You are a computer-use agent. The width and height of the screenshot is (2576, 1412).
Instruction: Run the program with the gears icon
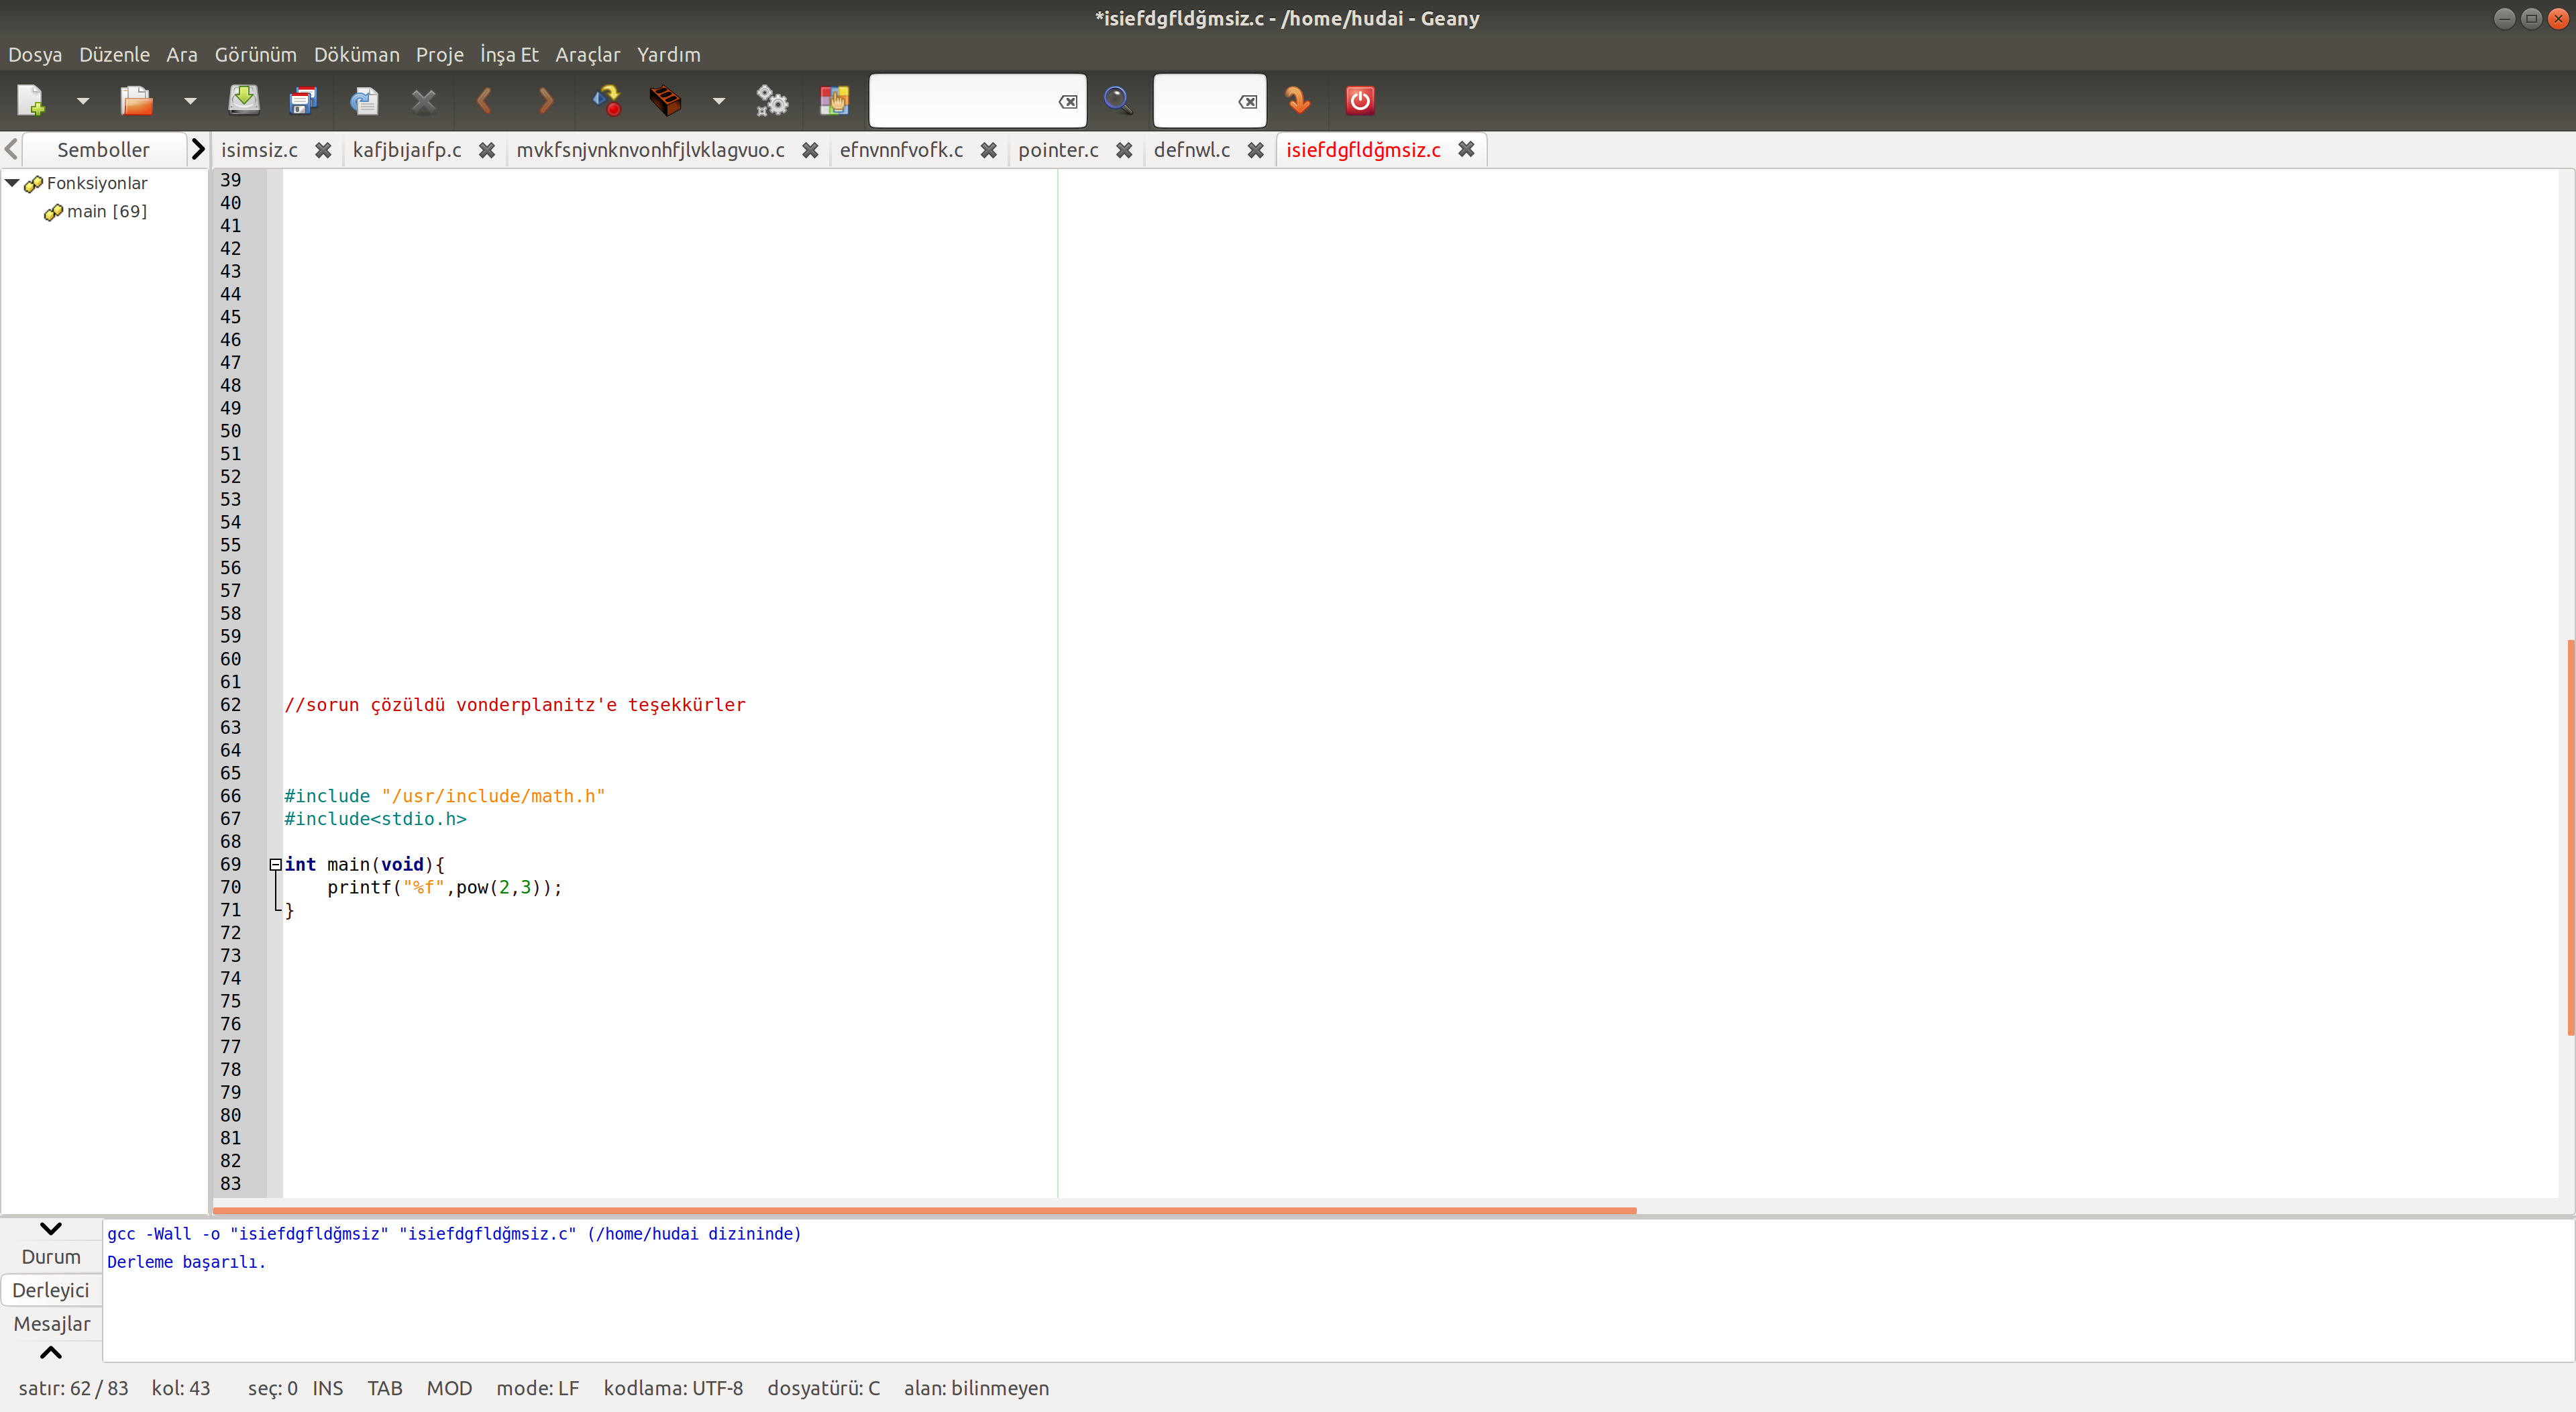[771, 100]
